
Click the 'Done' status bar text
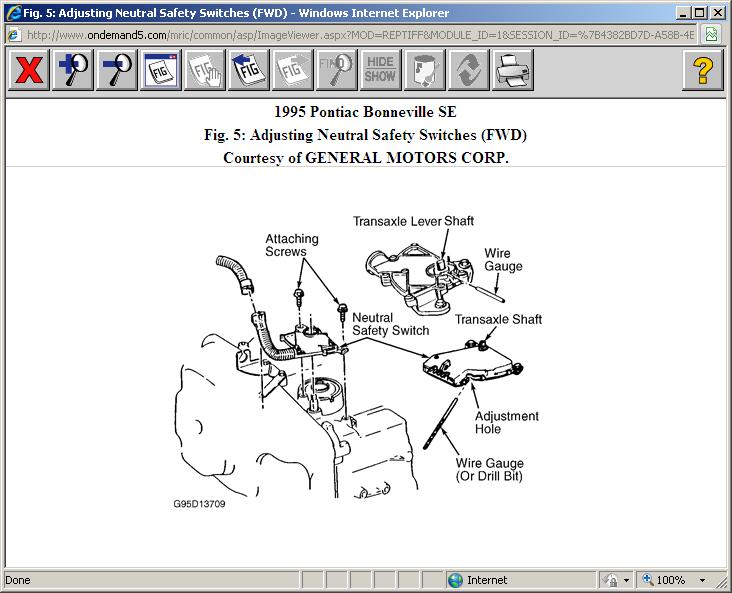point(18,580)
